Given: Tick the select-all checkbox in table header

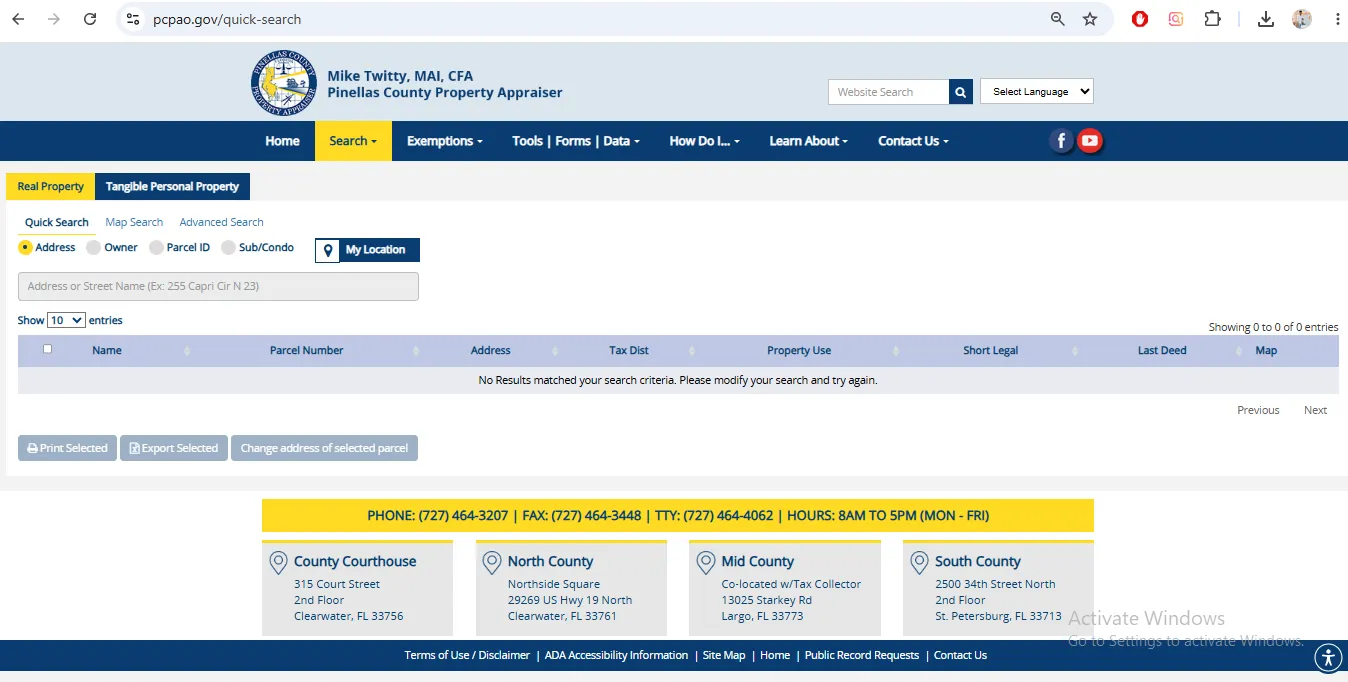Looking at the screenshot, I should click(x=47, y=349).
